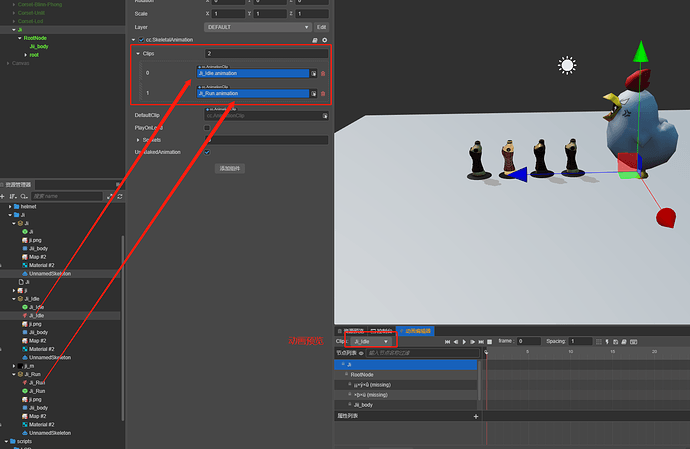Click the Edit layer button
690x449 pixels.
322,27
